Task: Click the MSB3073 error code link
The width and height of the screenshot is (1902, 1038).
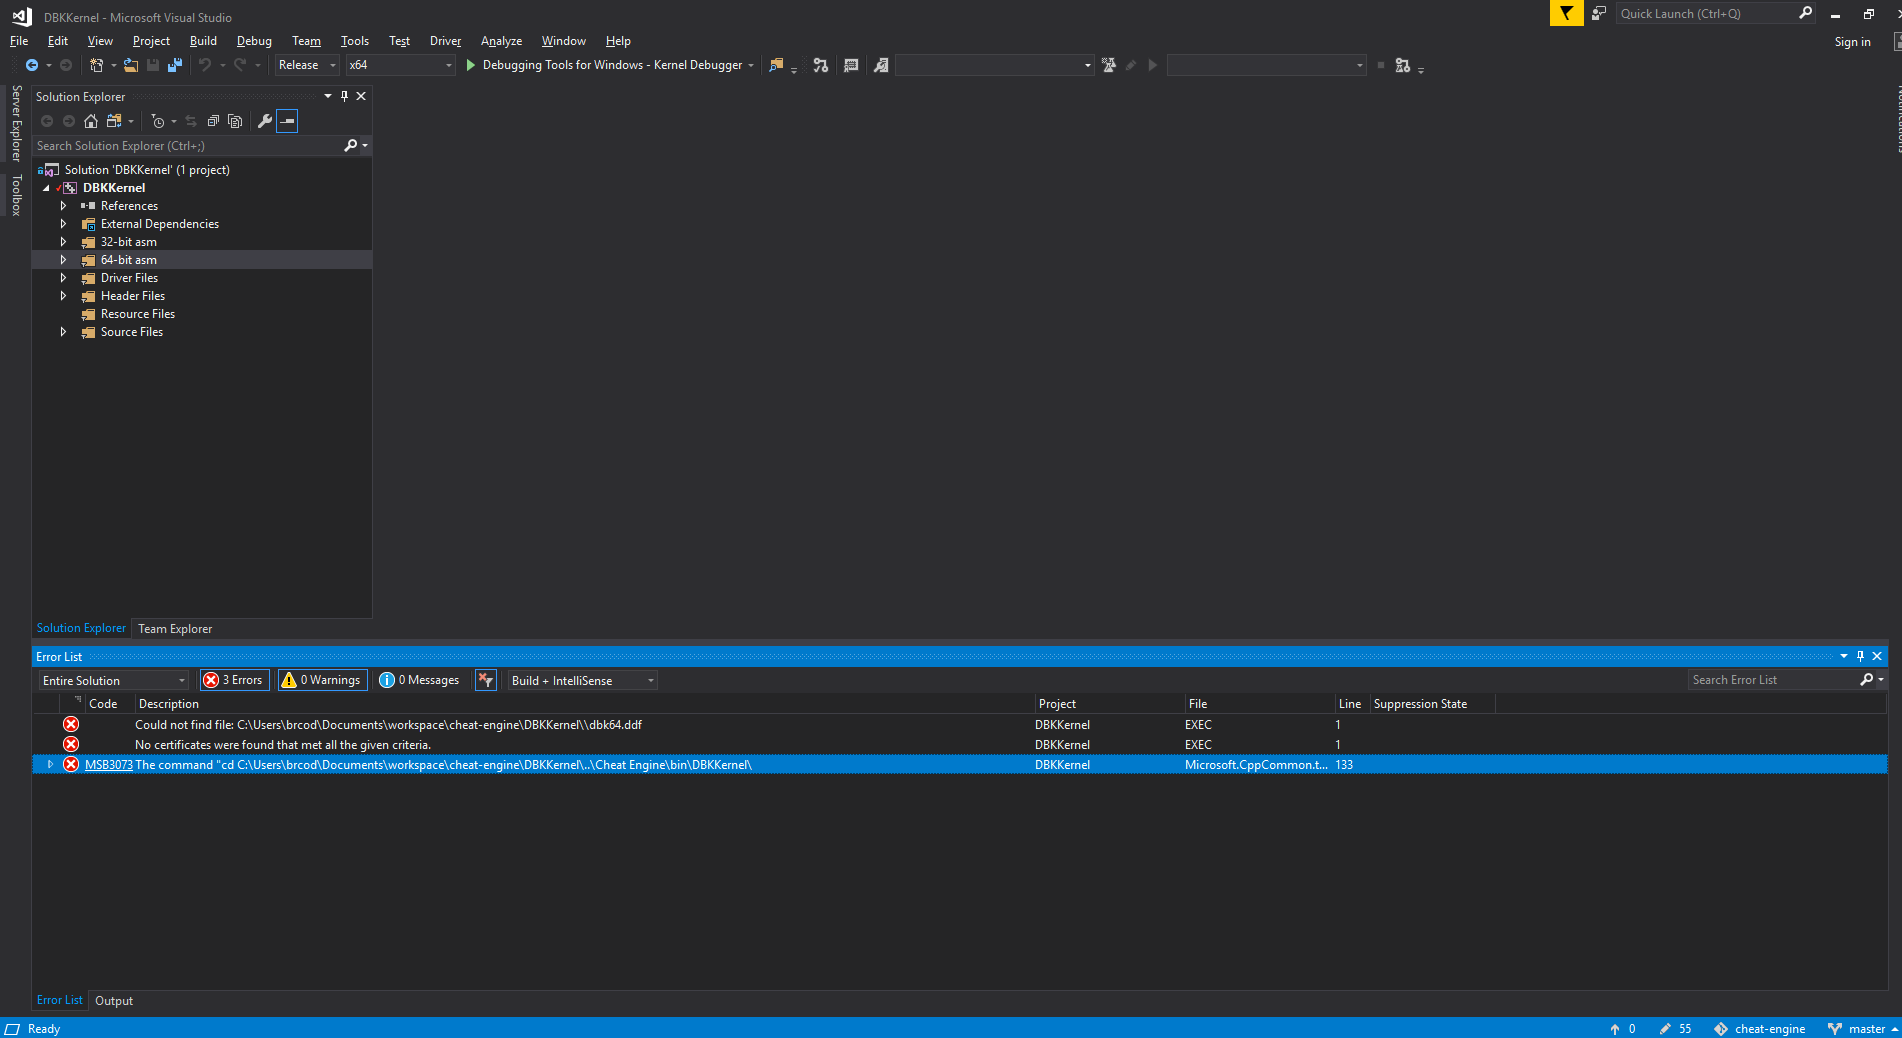Action: 108,765
